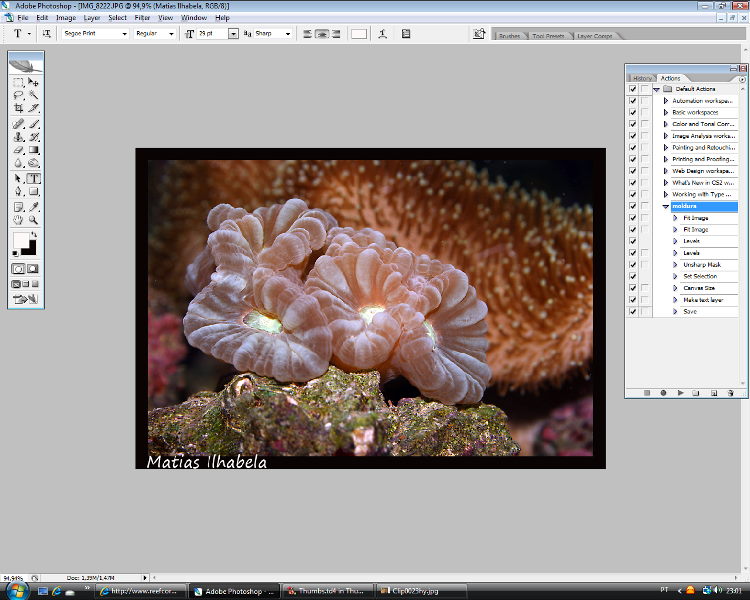Image resolution: width=750 pixels, height=600 pixels.
Task: Choose the Rectangular Marquee tool
Action: 19,81
